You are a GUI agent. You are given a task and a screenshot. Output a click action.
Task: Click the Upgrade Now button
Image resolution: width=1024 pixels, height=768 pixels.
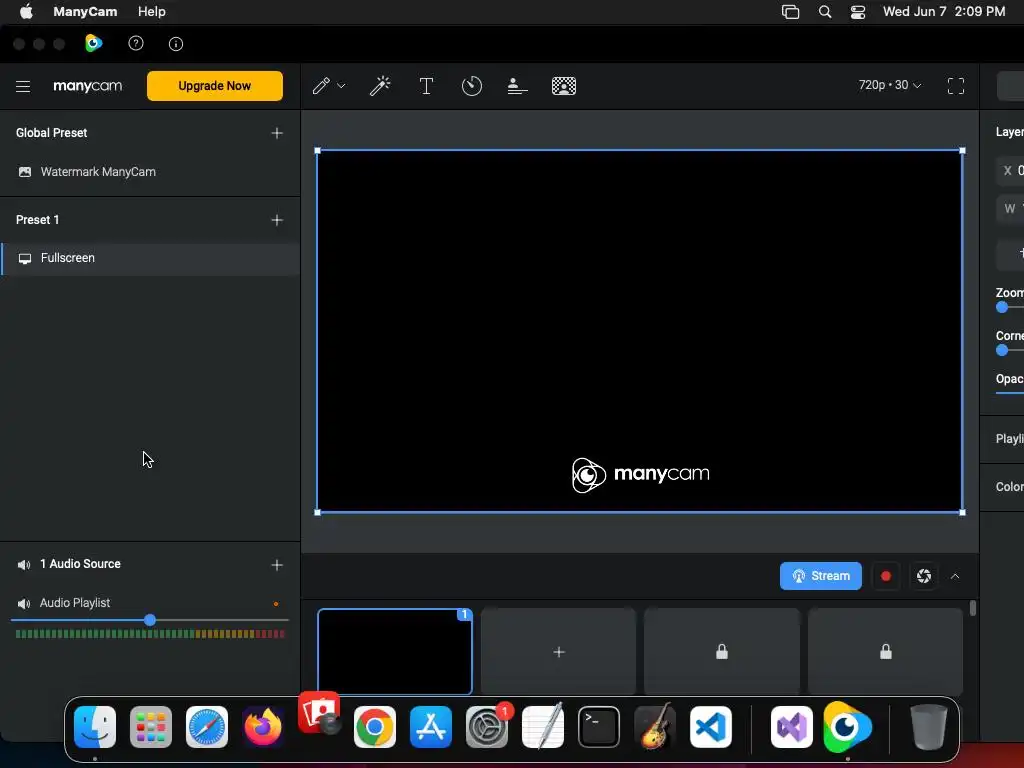pyautogui.click(x=215, y=86)
